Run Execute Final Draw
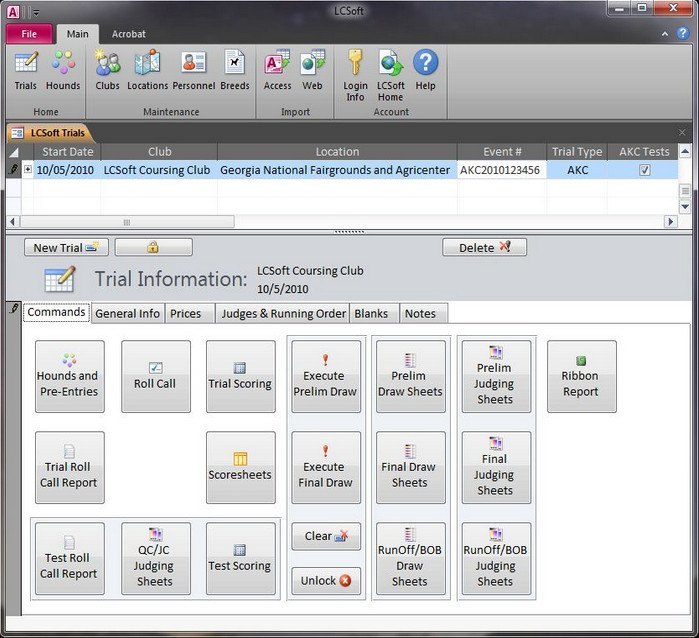699x638 pixels. click(326, 467)
